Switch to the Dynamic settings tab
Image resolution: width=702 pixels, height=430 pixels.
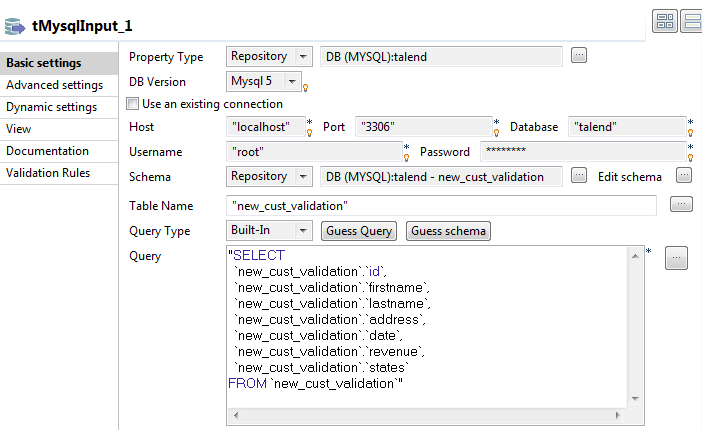(51, 107)
